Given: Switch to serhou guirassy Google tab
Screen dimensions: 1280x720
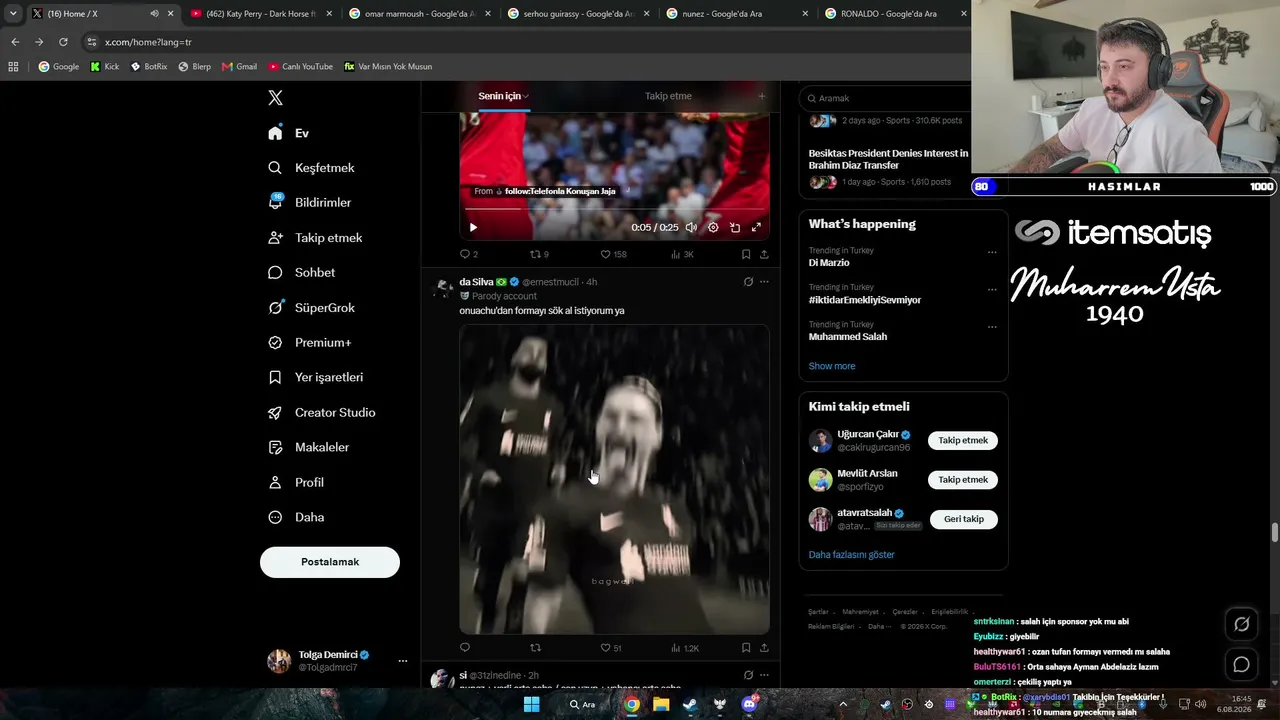Looking at the screenshot, I should (x=579, y=14).
